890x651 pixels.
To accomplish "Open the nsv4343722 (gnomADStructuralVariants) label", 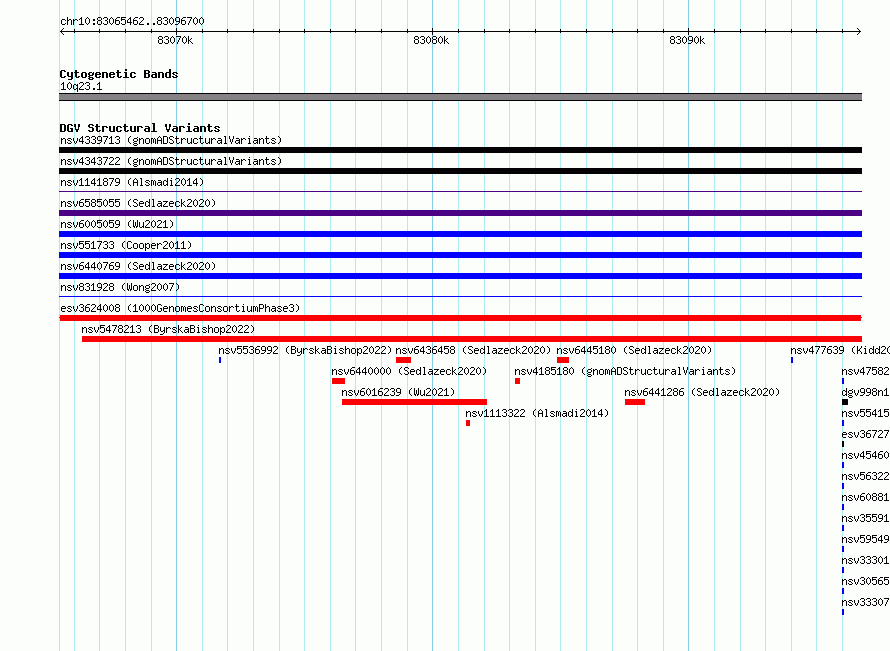I will (171, 161).
